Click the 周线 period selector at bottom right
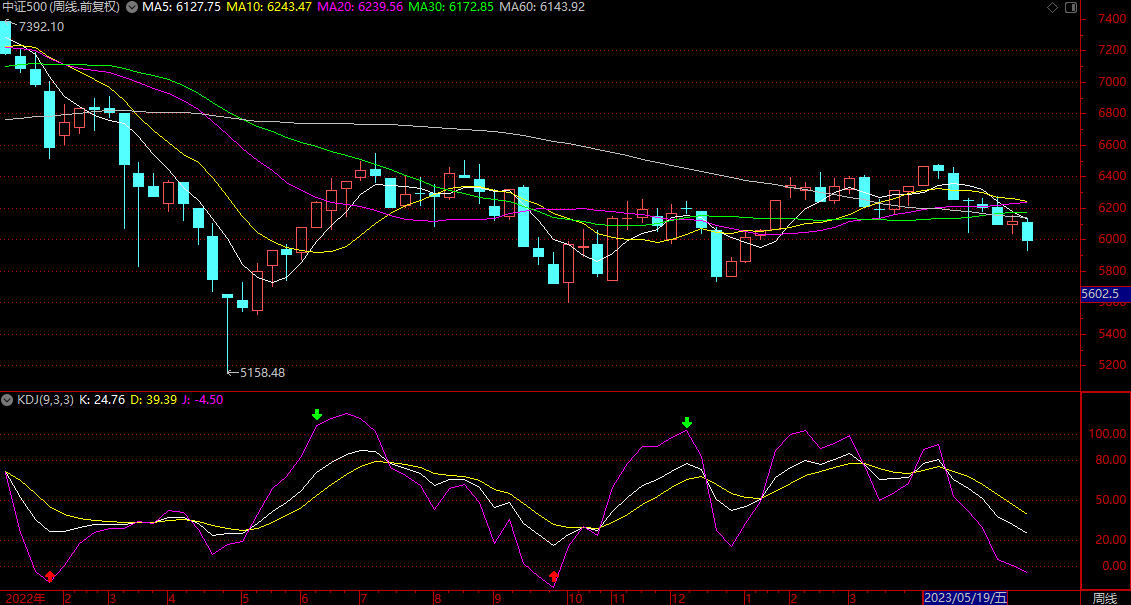Image resolution: width=1131 pixels, height=605 pixels. pyautogui.click(x=1104, y=598)
